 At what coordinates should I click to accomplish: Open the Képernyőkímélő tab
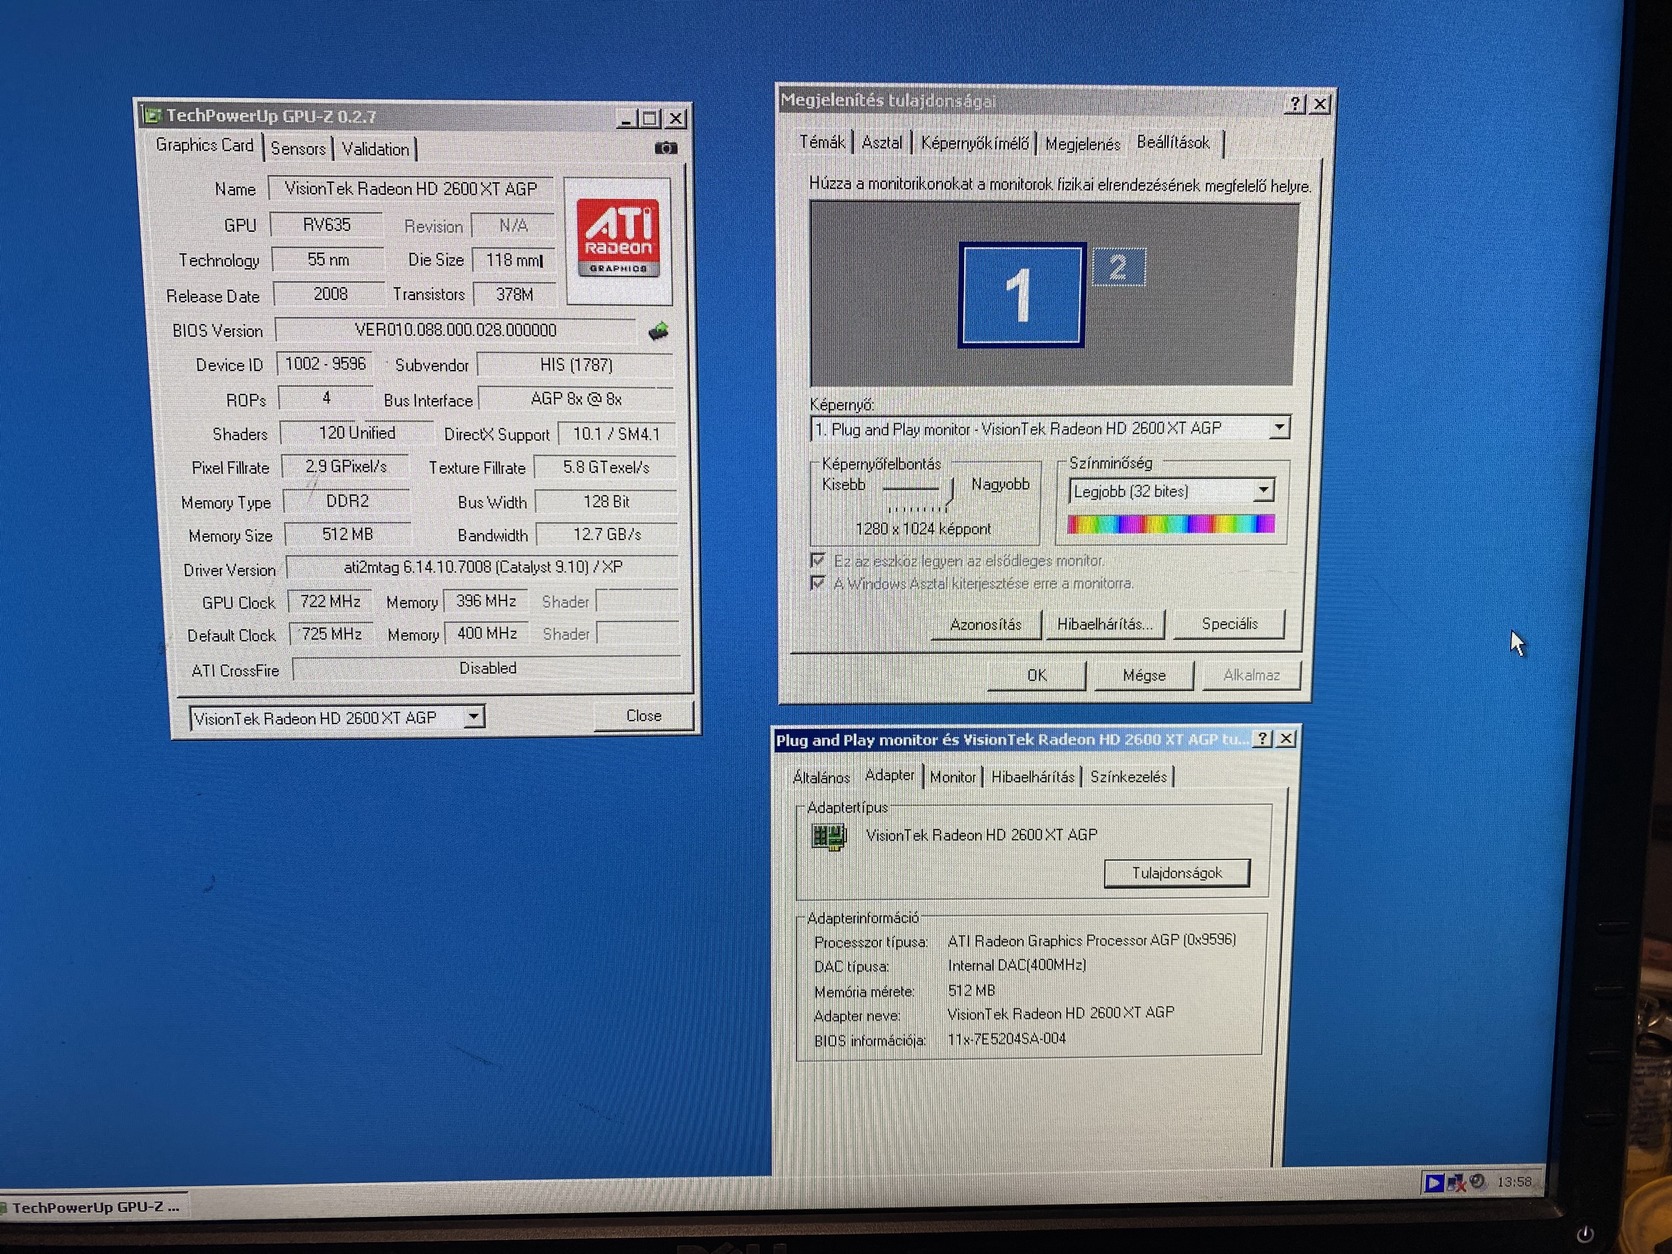(974, 143)
